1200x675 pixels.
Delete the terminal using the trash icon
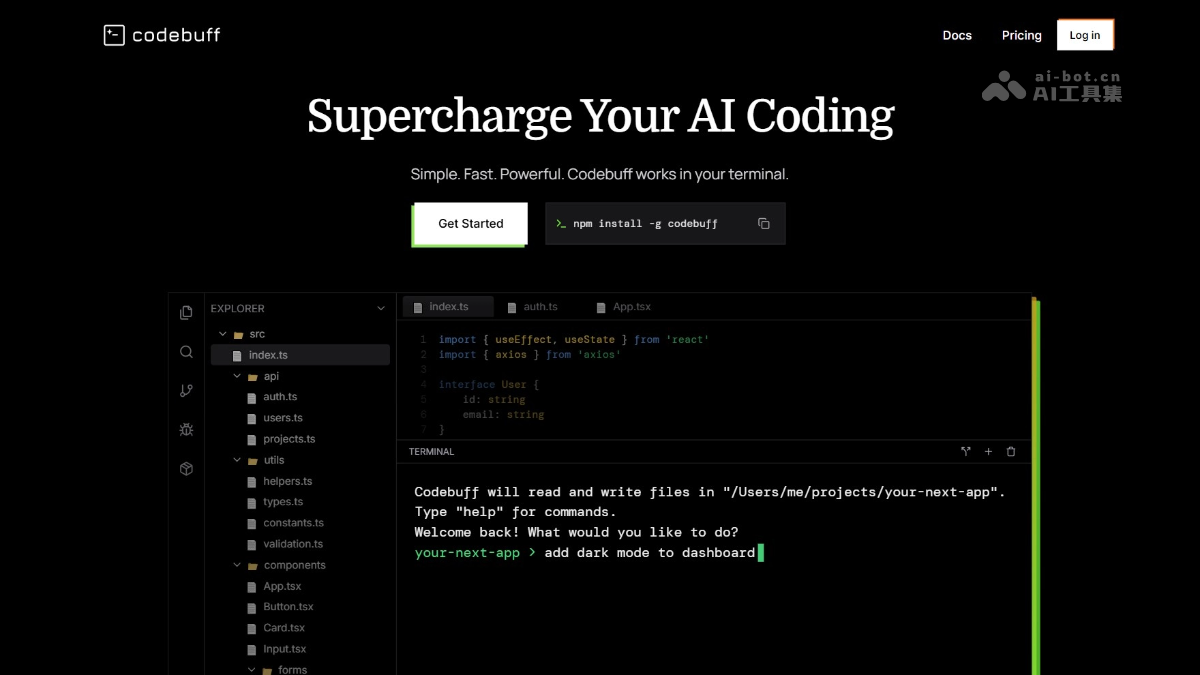pyautogui.click(x=1011, y=451)
